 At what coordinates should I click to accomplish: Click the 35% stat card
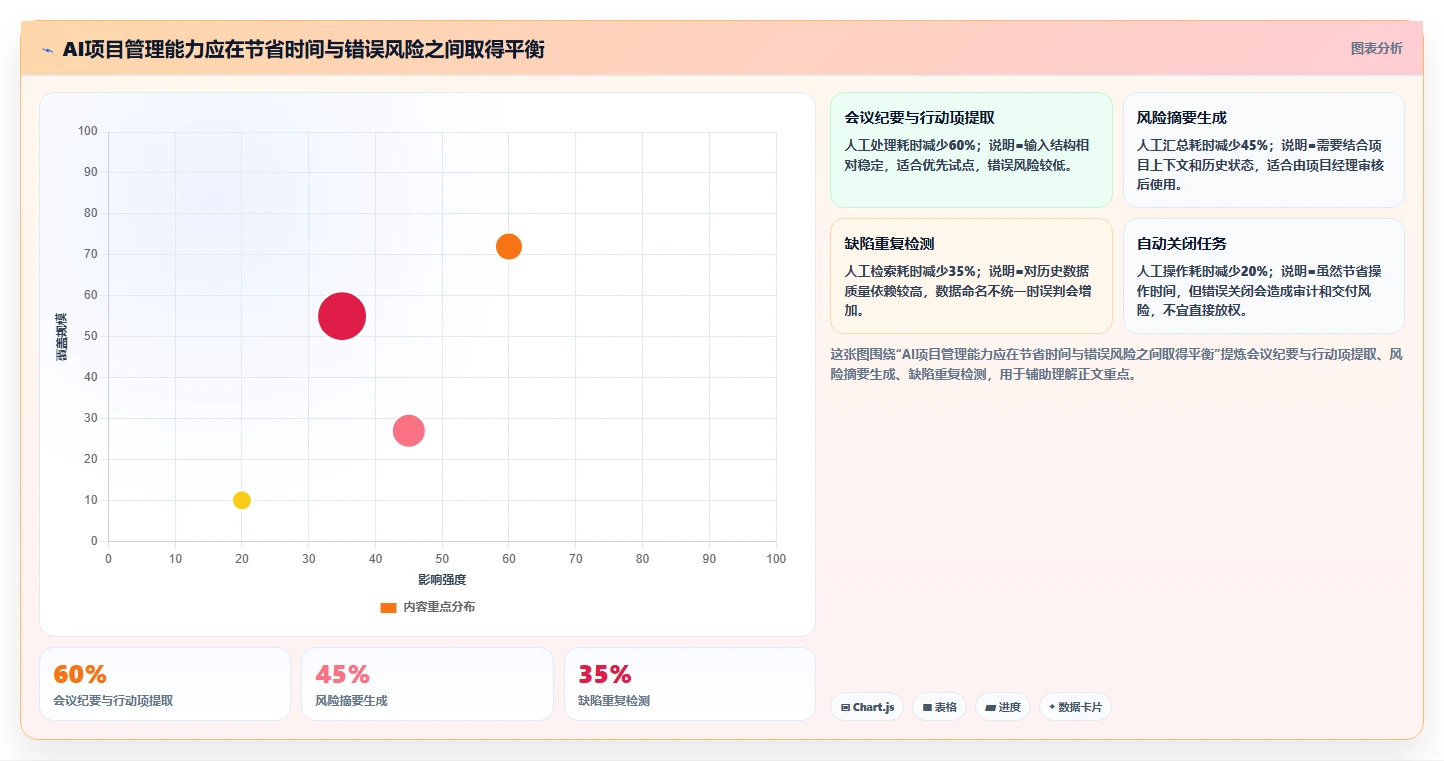pyautogui.click(x=690, y=684)
